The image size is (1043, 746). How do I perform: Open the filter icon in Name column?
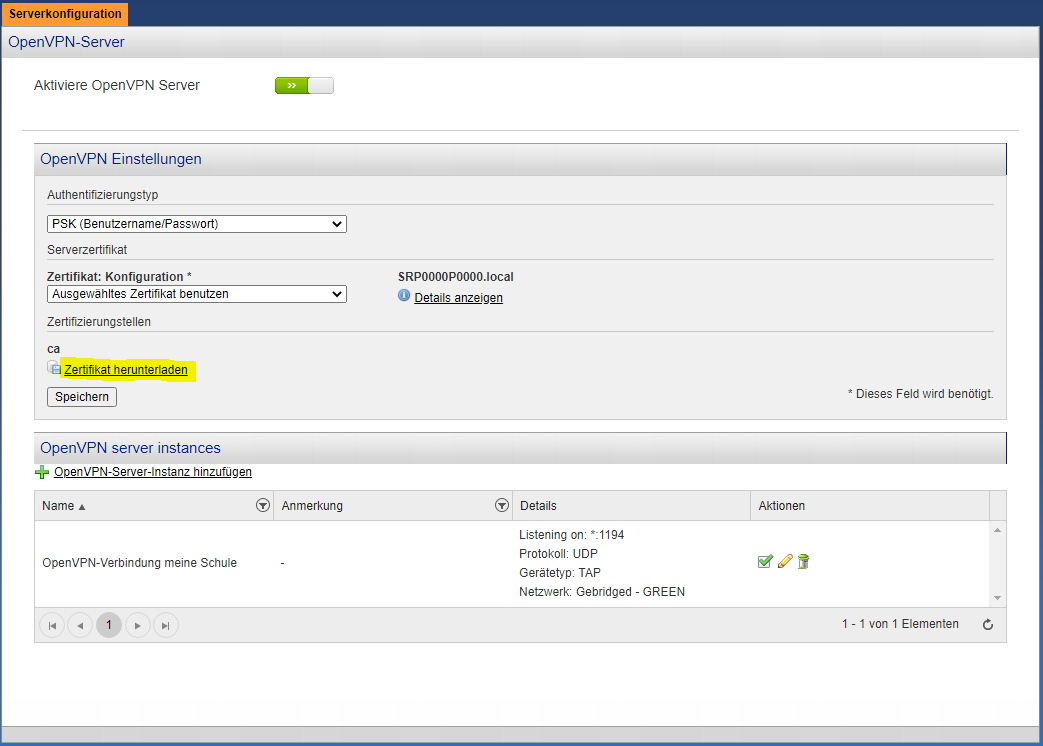(263, 506)
